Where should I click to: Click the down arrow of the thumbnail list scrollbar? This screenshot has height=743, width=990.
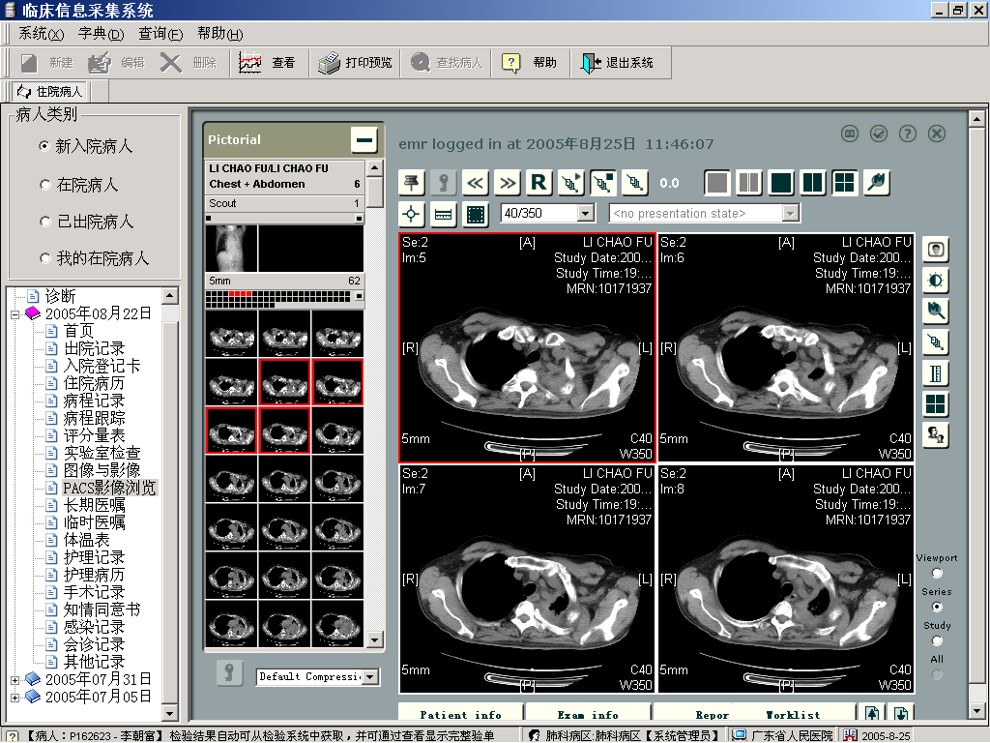coord(375,640)
